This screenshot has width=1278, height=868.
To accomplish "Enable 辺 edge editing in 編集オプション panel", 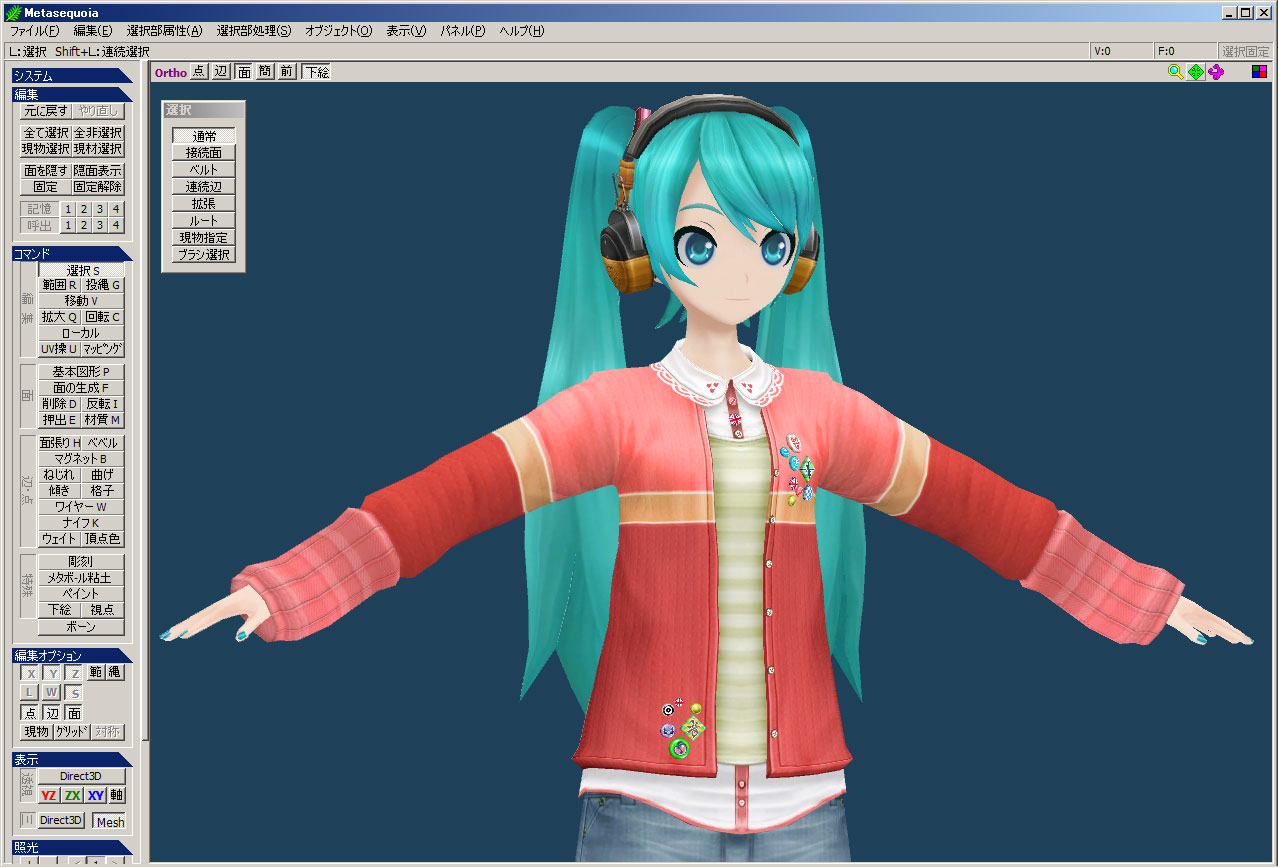I will click(x=53, y=713).
